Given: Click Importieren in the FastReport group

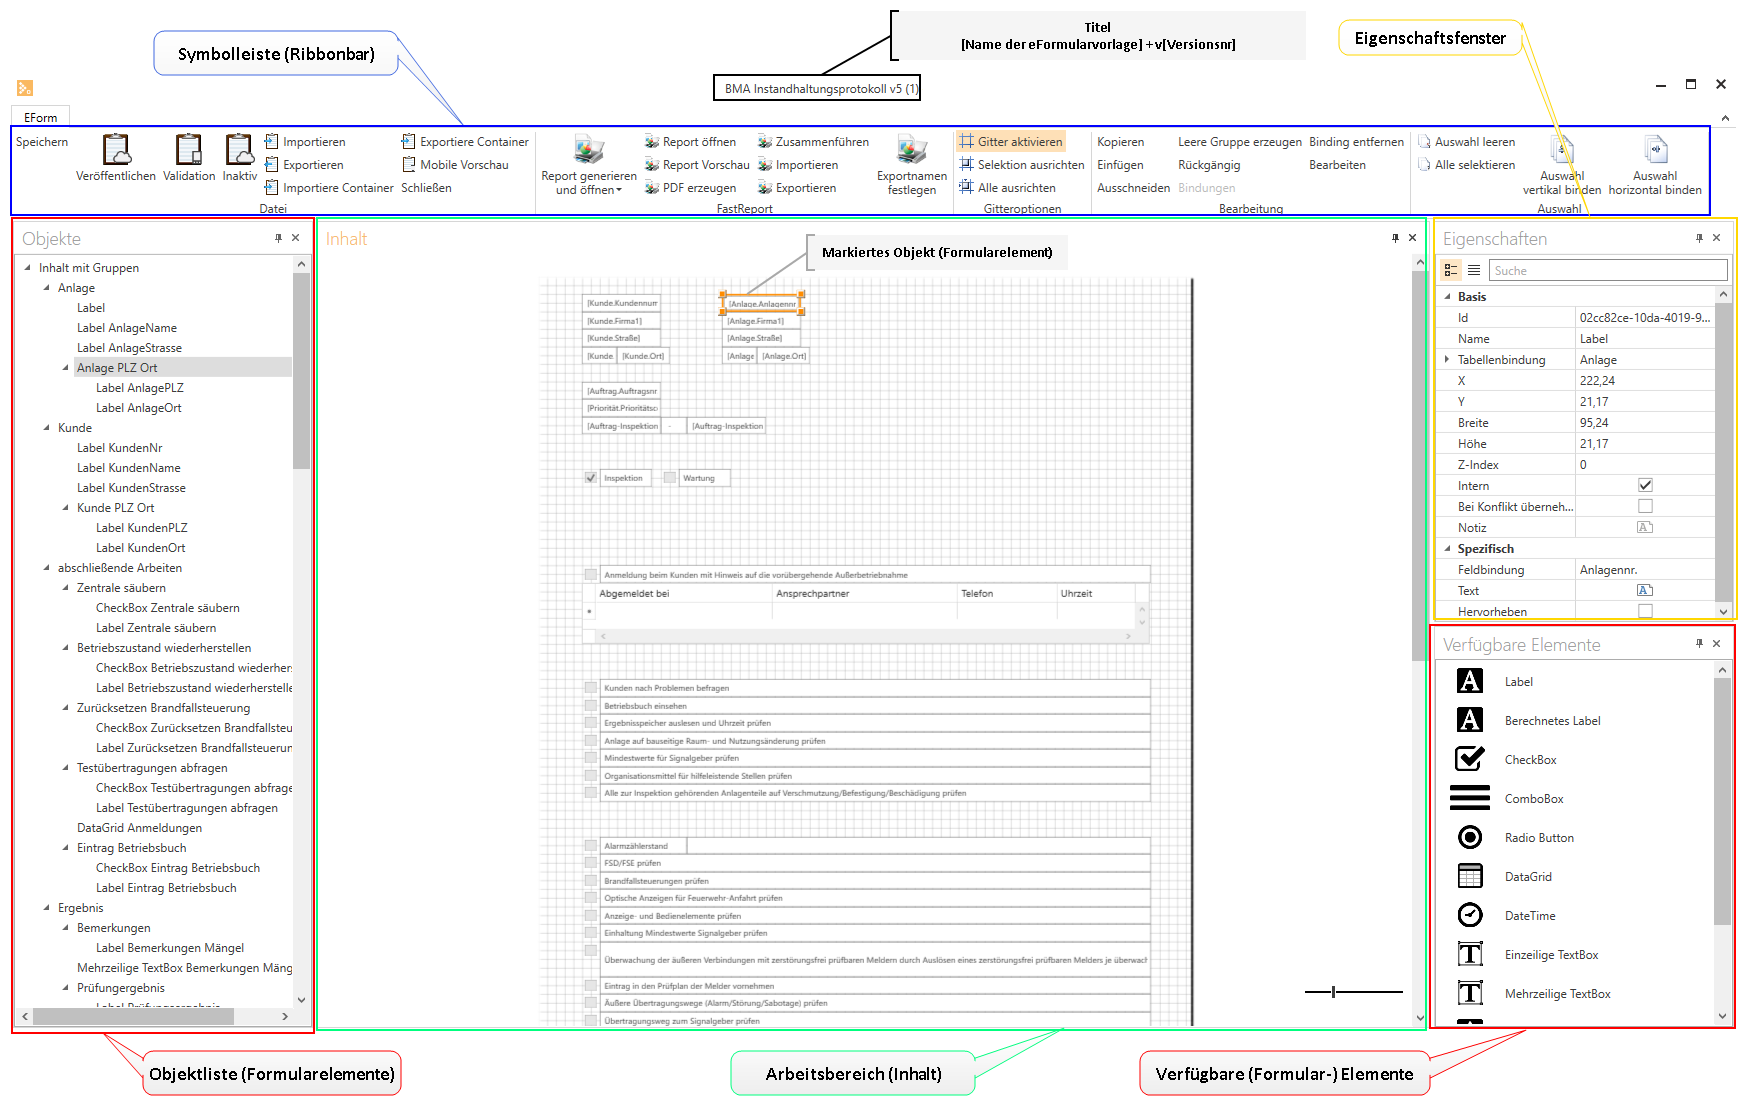Looking at the screenshot, I should pyautogui.click(x=798, y=165).
